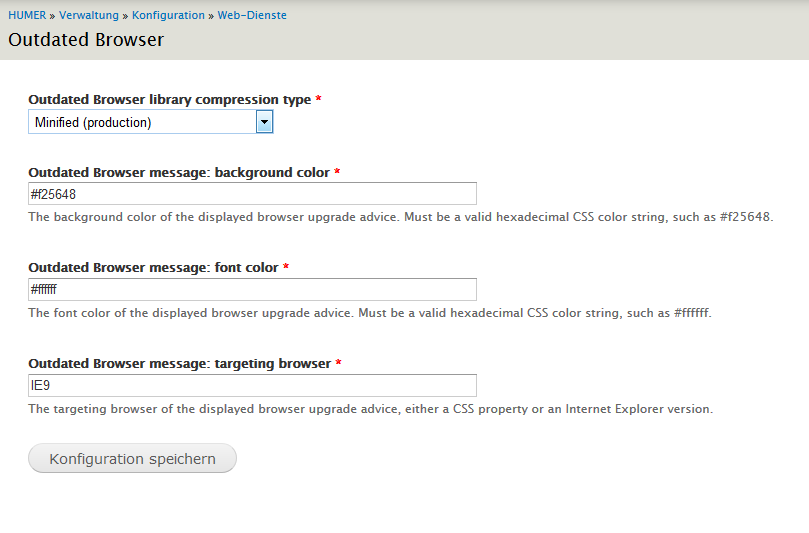The width and height of the screenshot is (809, 533).
Task: Click red asterisk beside font color
Action: tap(286, 267)
